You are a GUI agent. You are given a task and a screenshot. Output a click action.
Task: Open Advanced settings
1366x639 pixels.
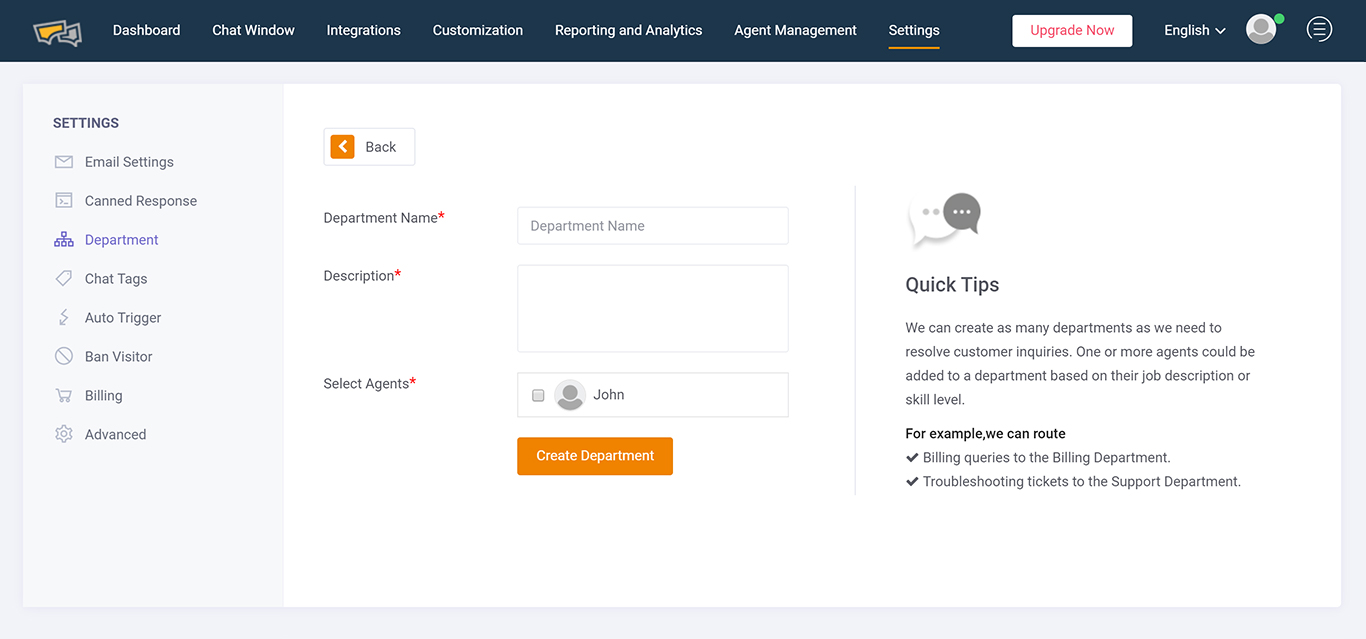[x=116, y=435]
